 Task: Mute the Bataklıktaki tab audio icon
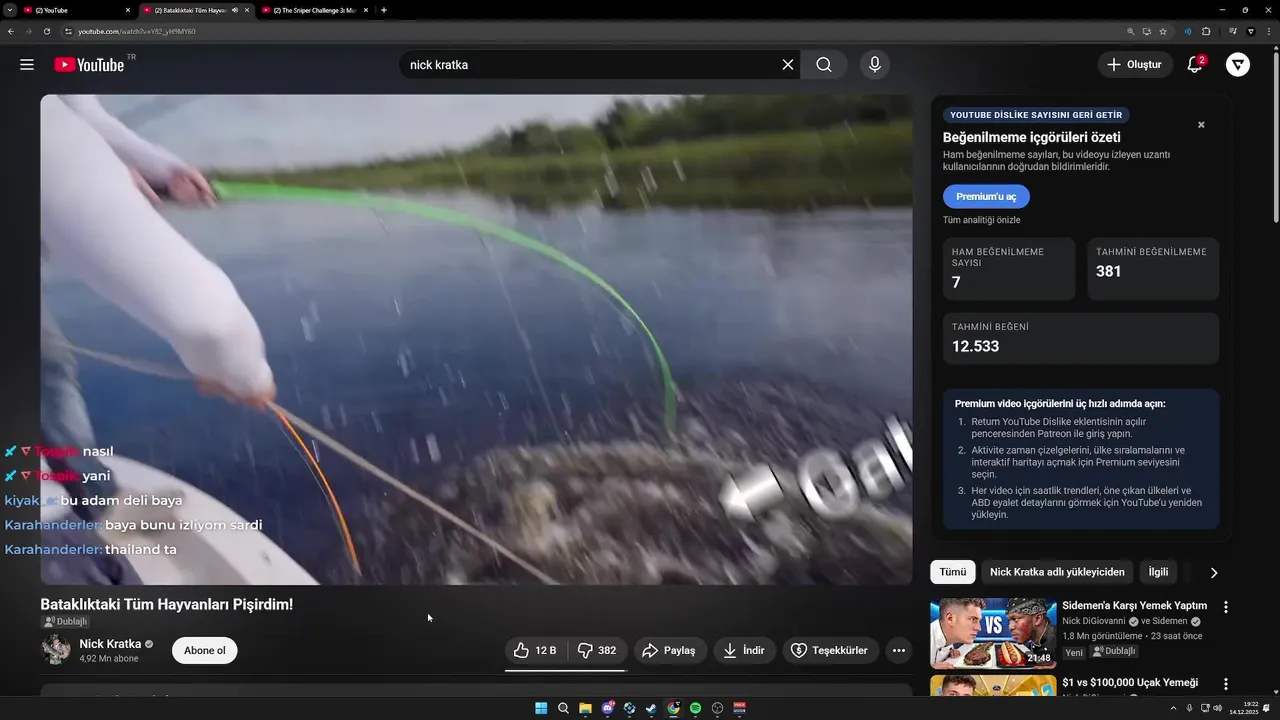[x=235, y=10]
